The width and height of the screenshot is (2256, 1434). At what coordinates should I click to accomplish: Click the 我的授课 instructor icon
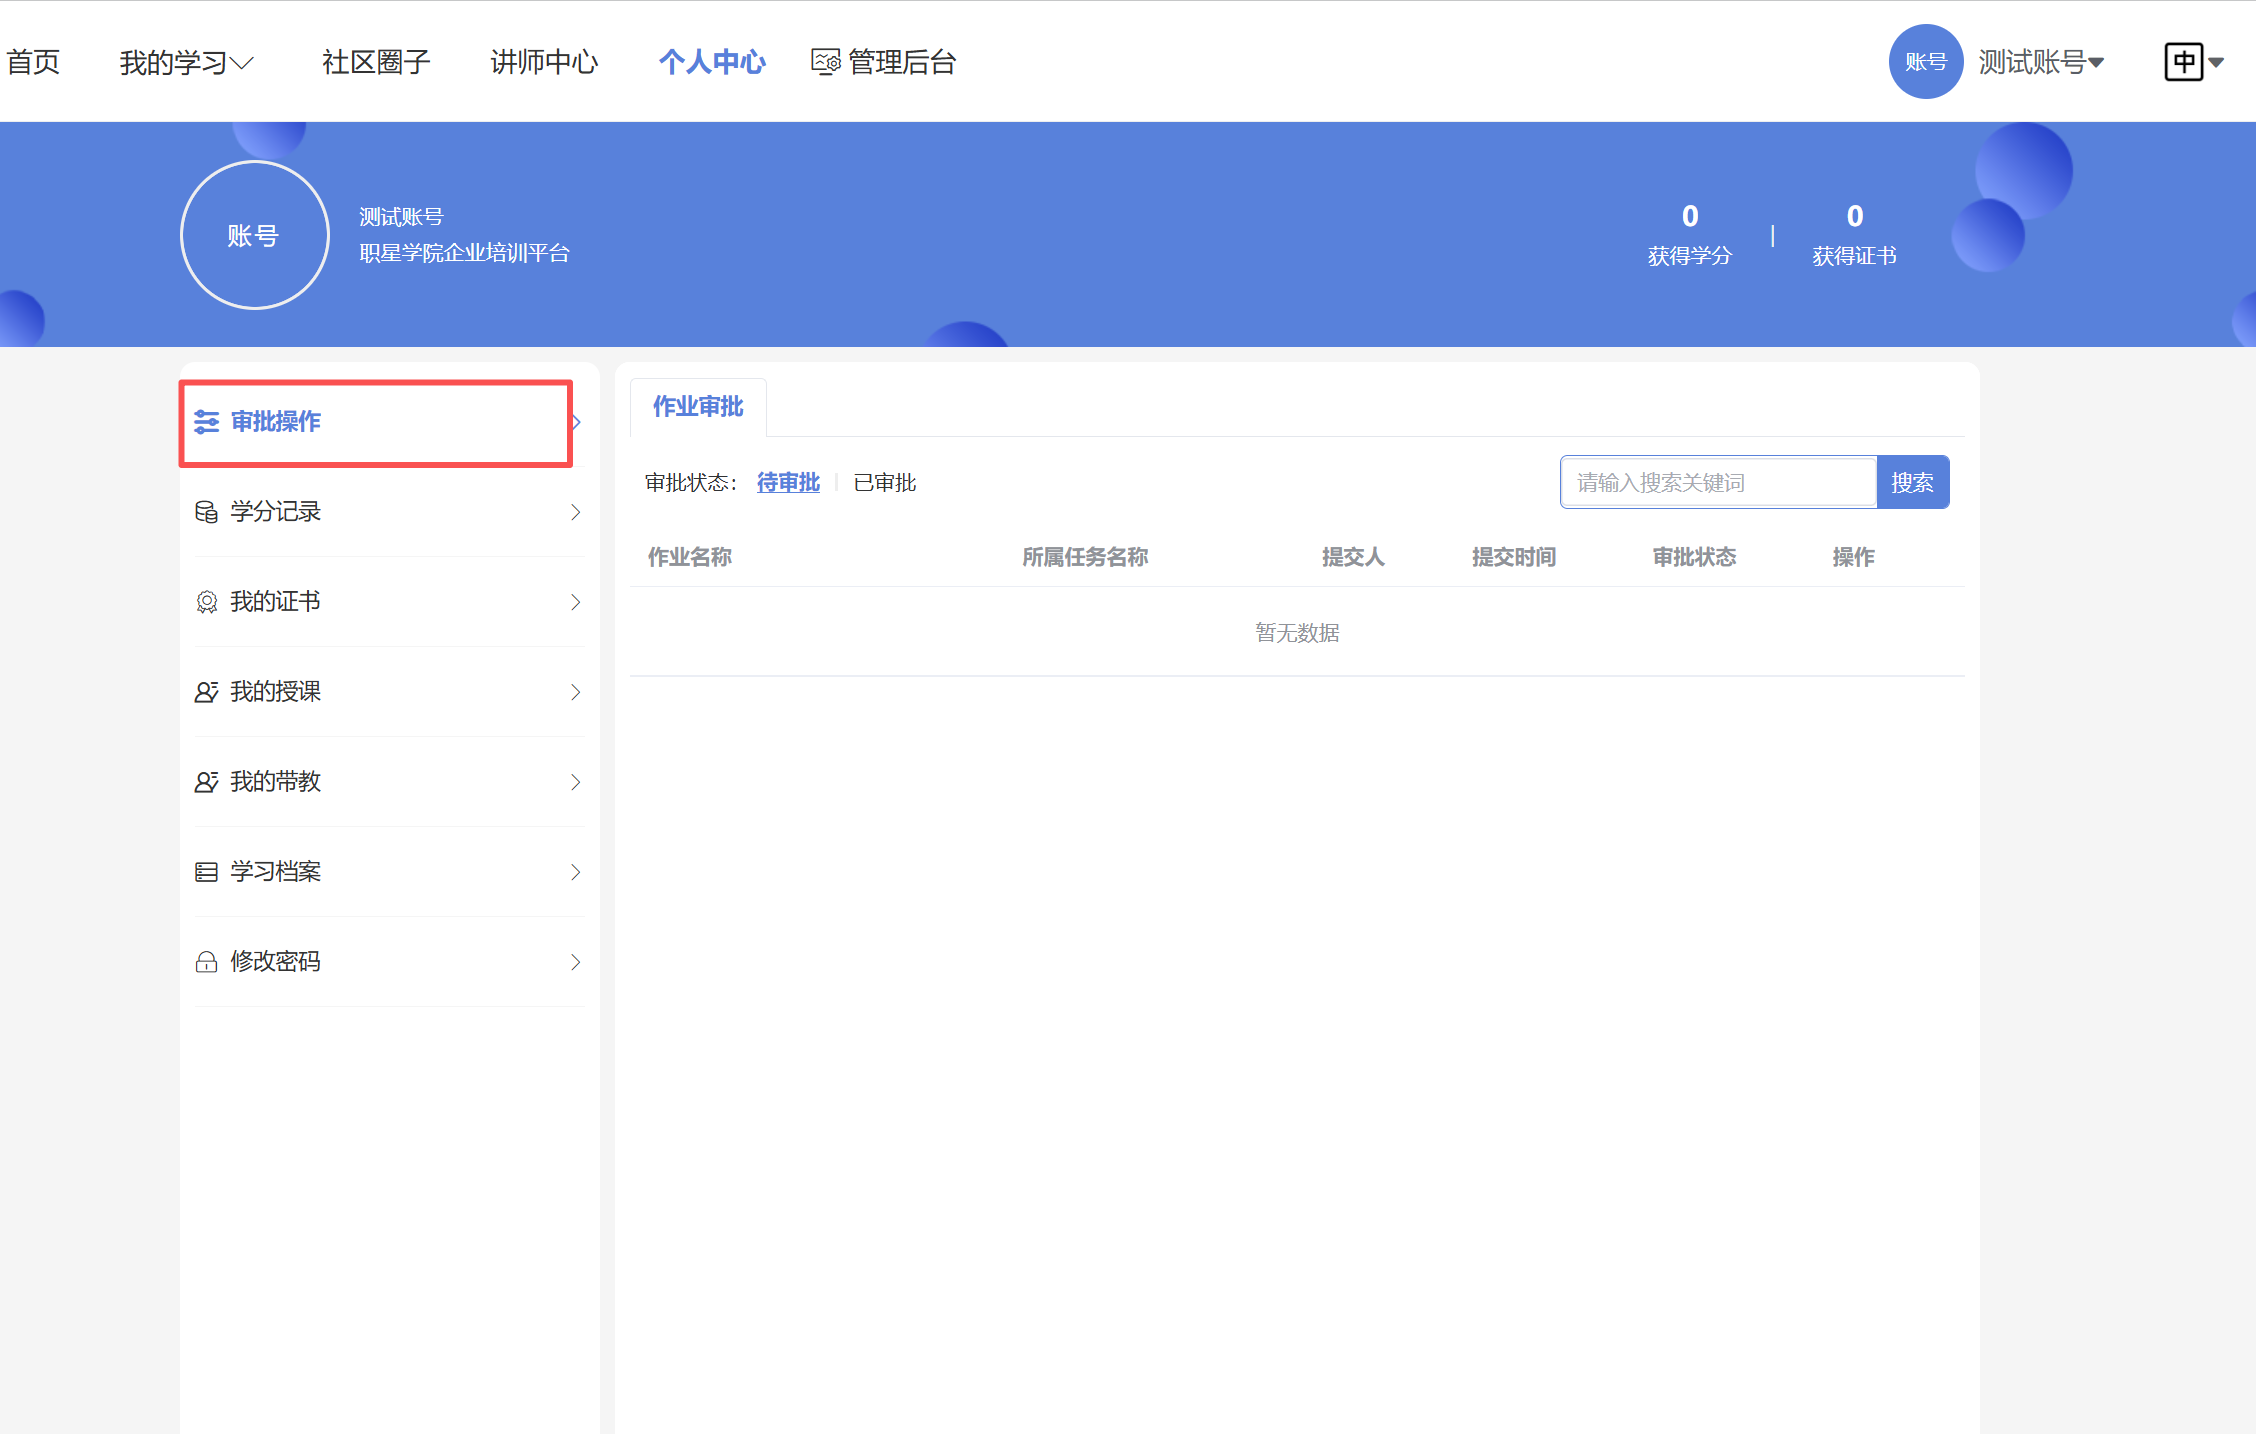click(207, 691)
